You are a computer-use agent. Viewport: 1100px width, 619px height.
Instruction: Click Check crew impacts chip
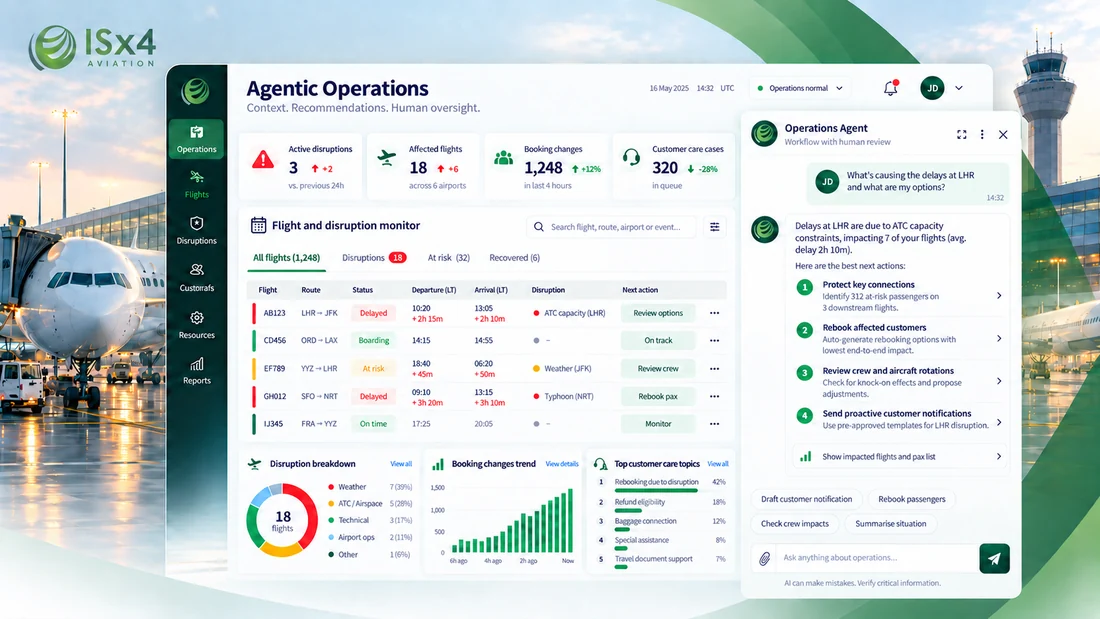click(795, 524)
